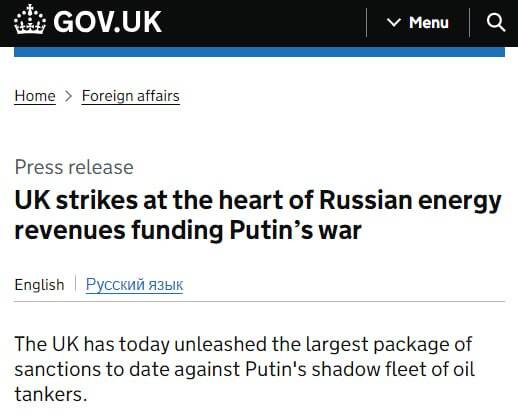Switch to Русский язык translation

point(135,285)
